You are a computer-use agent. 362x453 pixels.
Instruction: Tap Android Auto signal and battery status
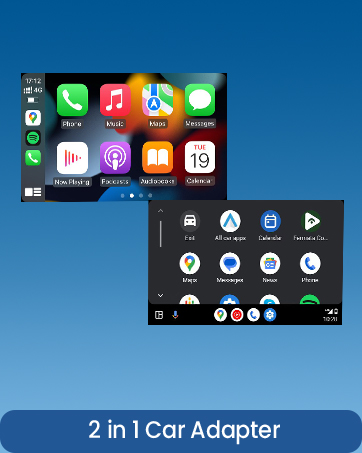[331, 311]
